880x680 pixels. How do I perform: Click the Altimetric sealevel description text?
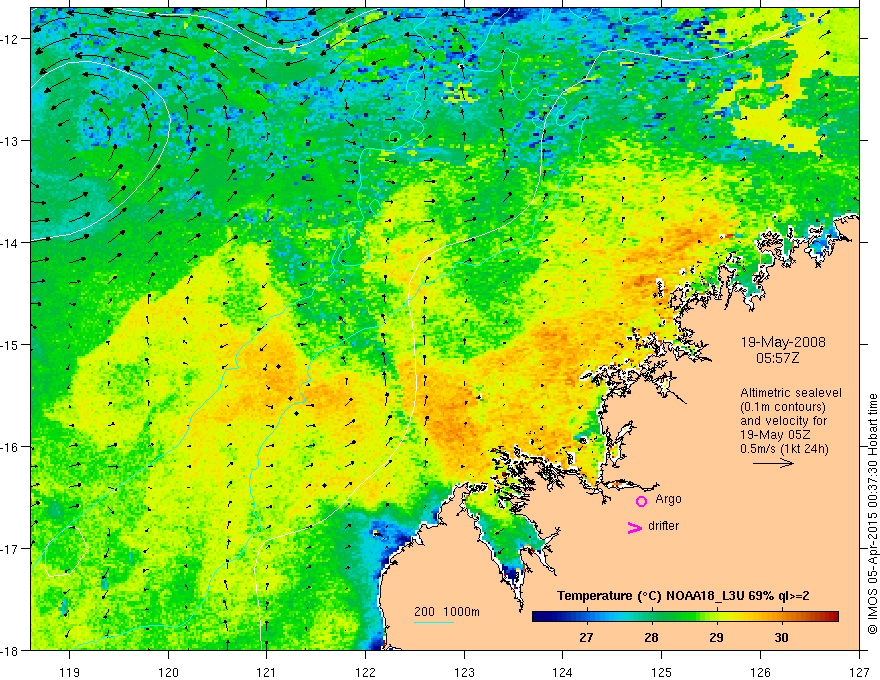pyautogui.click(x=791, y=420)
